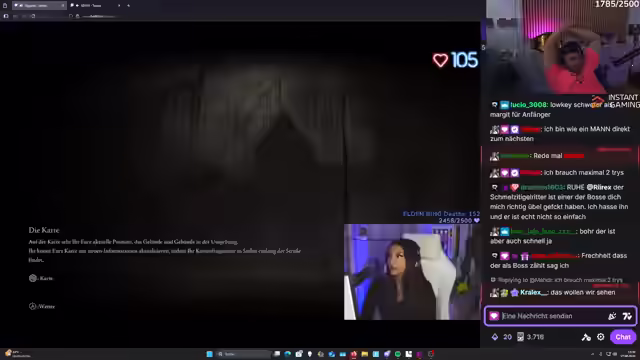
Task: Click the badge before lucio_3008 username
Action: point(504,105)
